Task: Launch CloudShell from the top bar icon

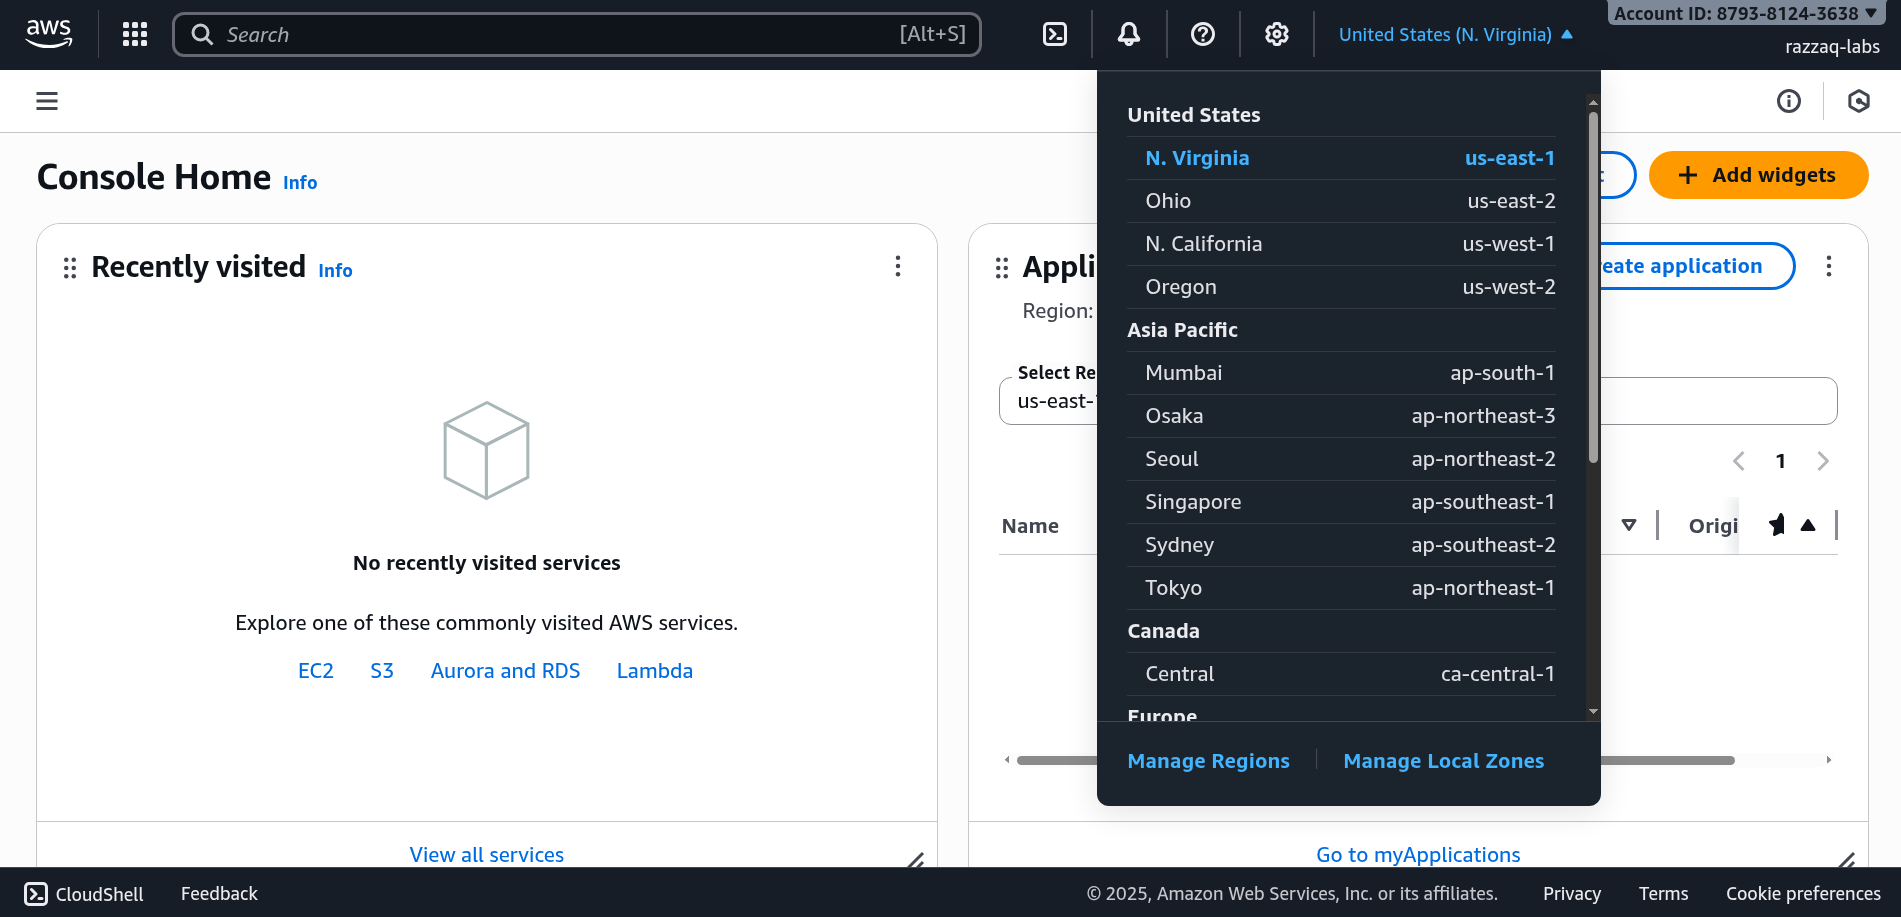Action: coord(1055,35)
